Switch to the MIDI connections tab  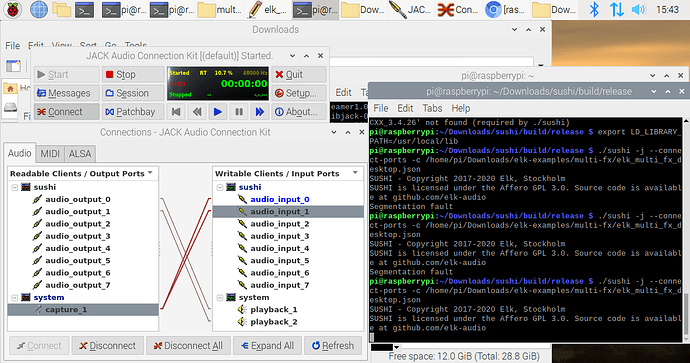pos(50,154)
